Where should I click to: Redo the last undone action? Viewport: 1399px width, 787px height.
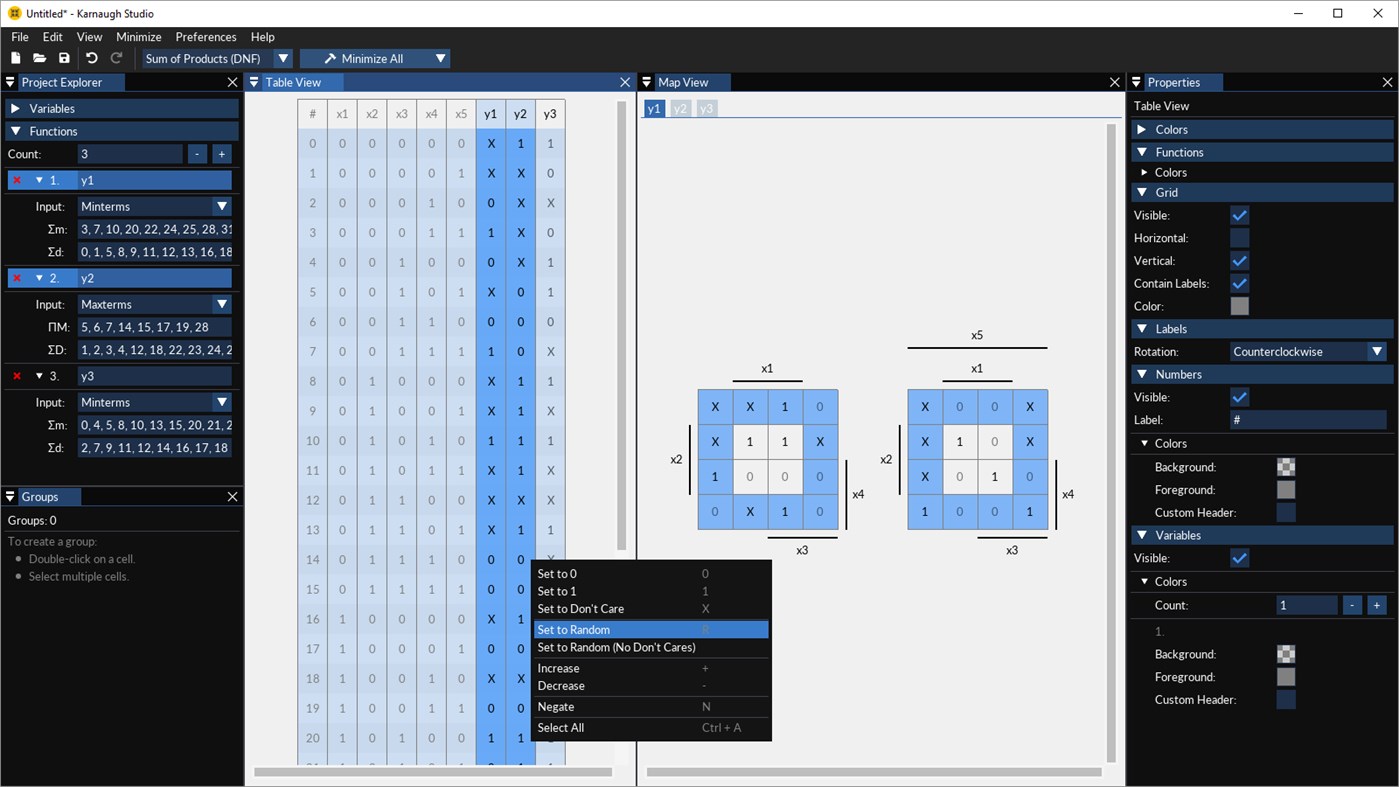tap(116, 58)
